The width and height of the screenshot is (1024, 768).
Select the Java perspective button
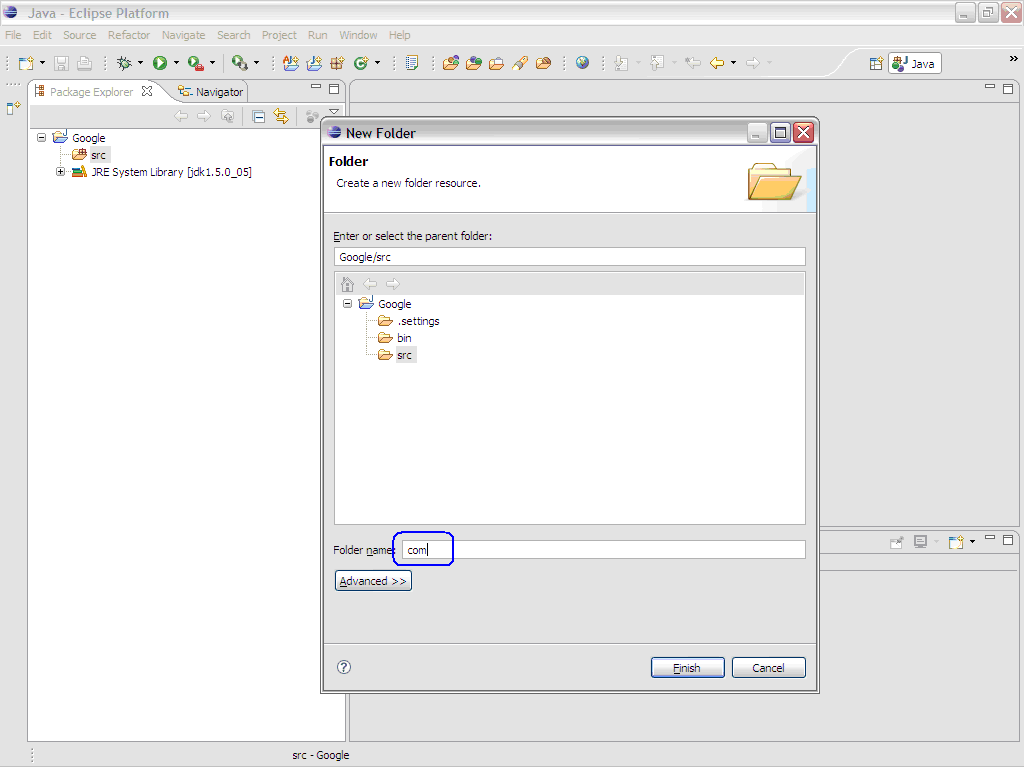915,63
